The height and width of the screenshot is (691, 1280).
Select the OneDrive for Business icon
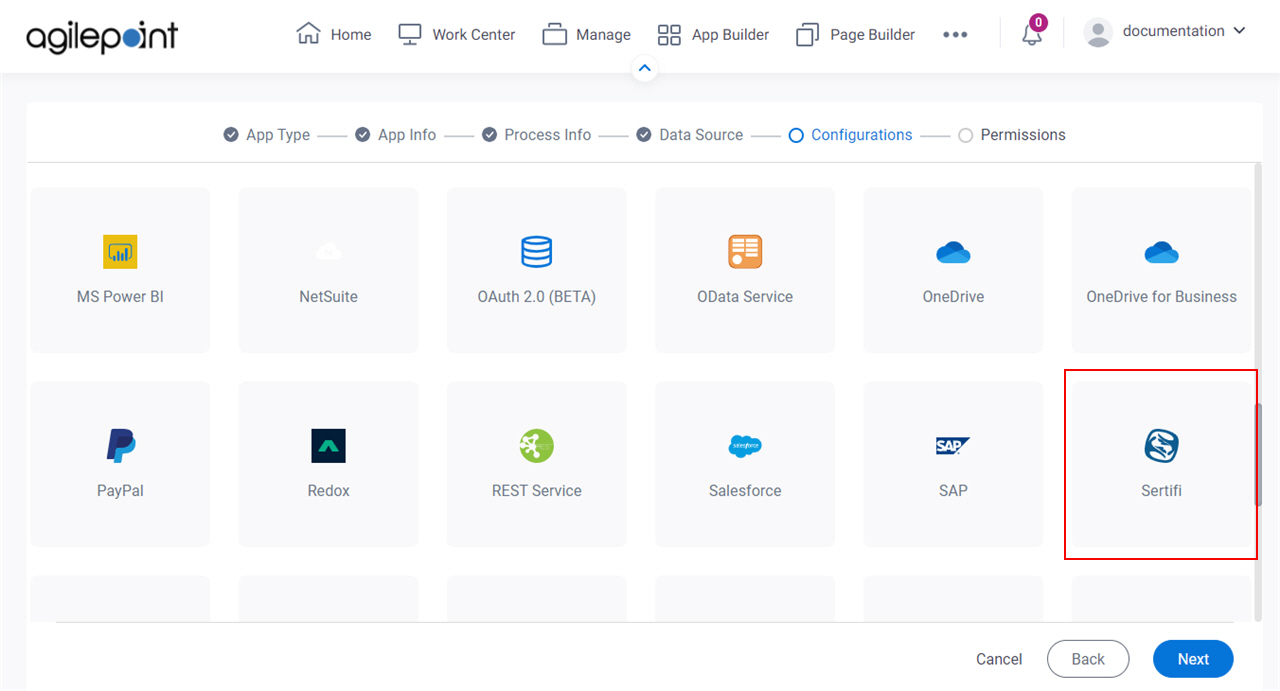1162,252
